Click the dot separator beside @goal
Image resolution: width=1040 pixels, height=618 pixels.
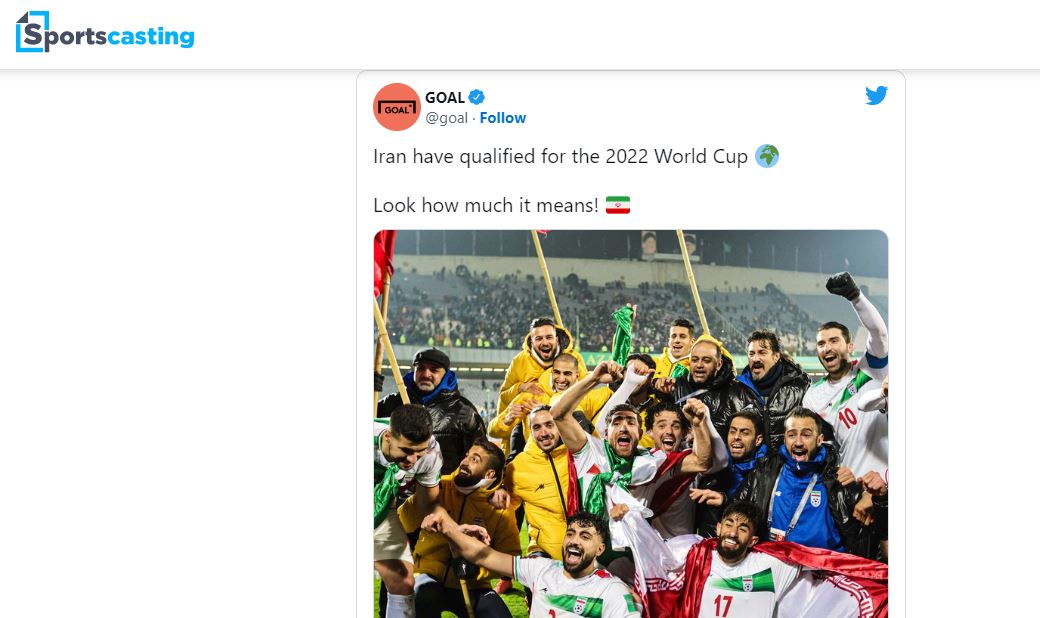tap(472, 118)
